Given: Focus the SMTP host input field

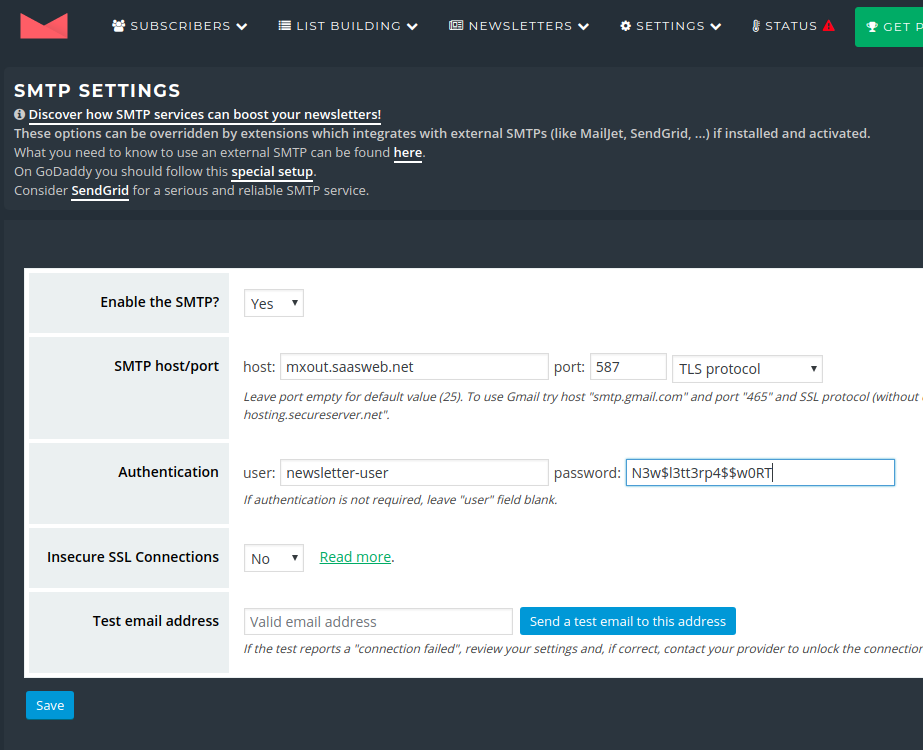Looking at the screenshot, I should (x=414, y=367).
